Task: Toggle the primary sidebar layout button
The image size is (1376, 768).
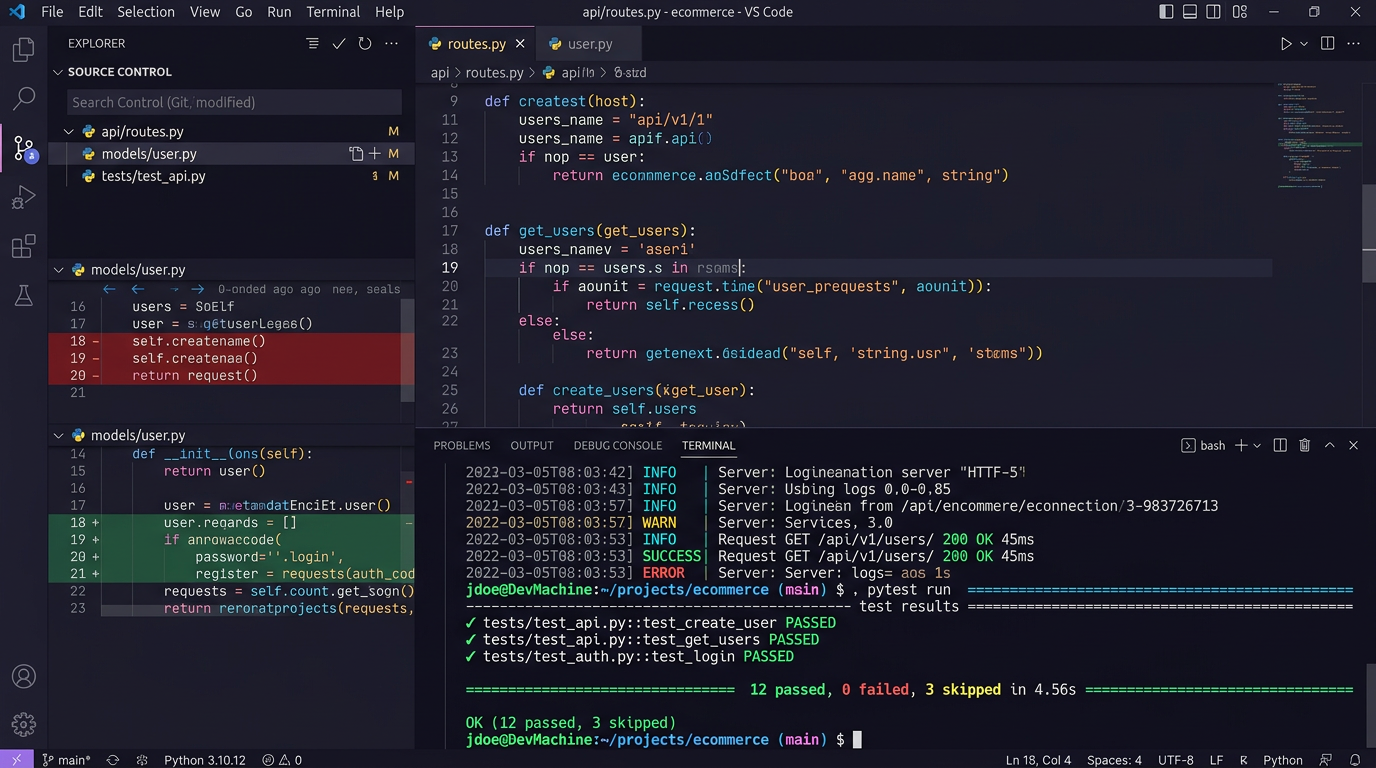Action: 1166,12
